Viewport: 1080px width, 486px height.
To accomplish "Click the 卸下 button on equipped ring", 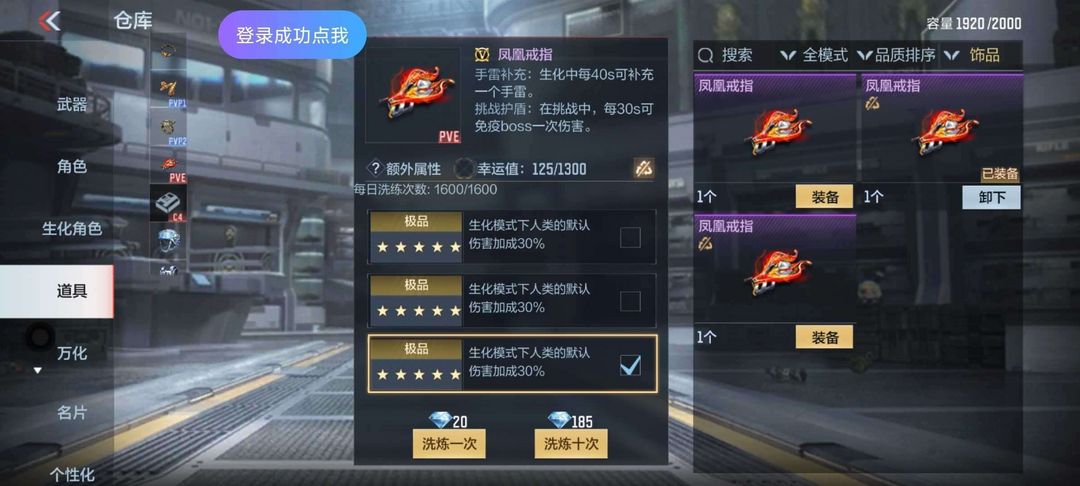I will pos(991,198).
